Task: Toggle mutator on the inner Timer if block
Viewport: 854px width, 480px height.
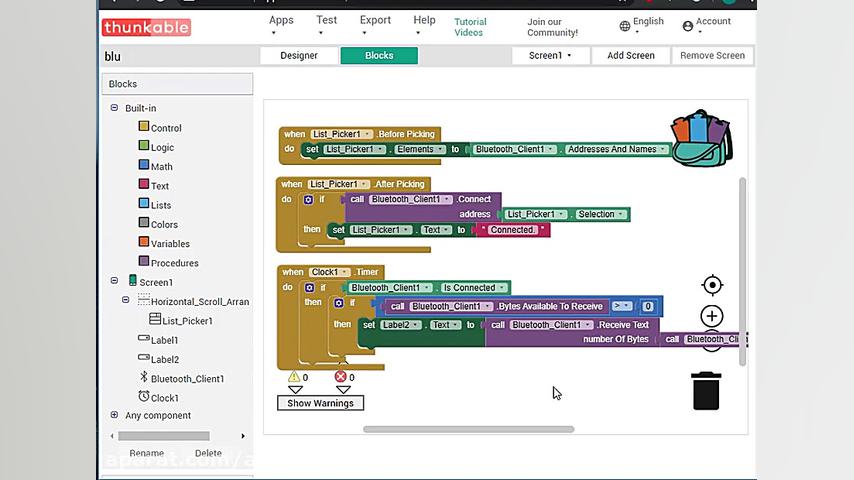Action: [x=339, y=302]
